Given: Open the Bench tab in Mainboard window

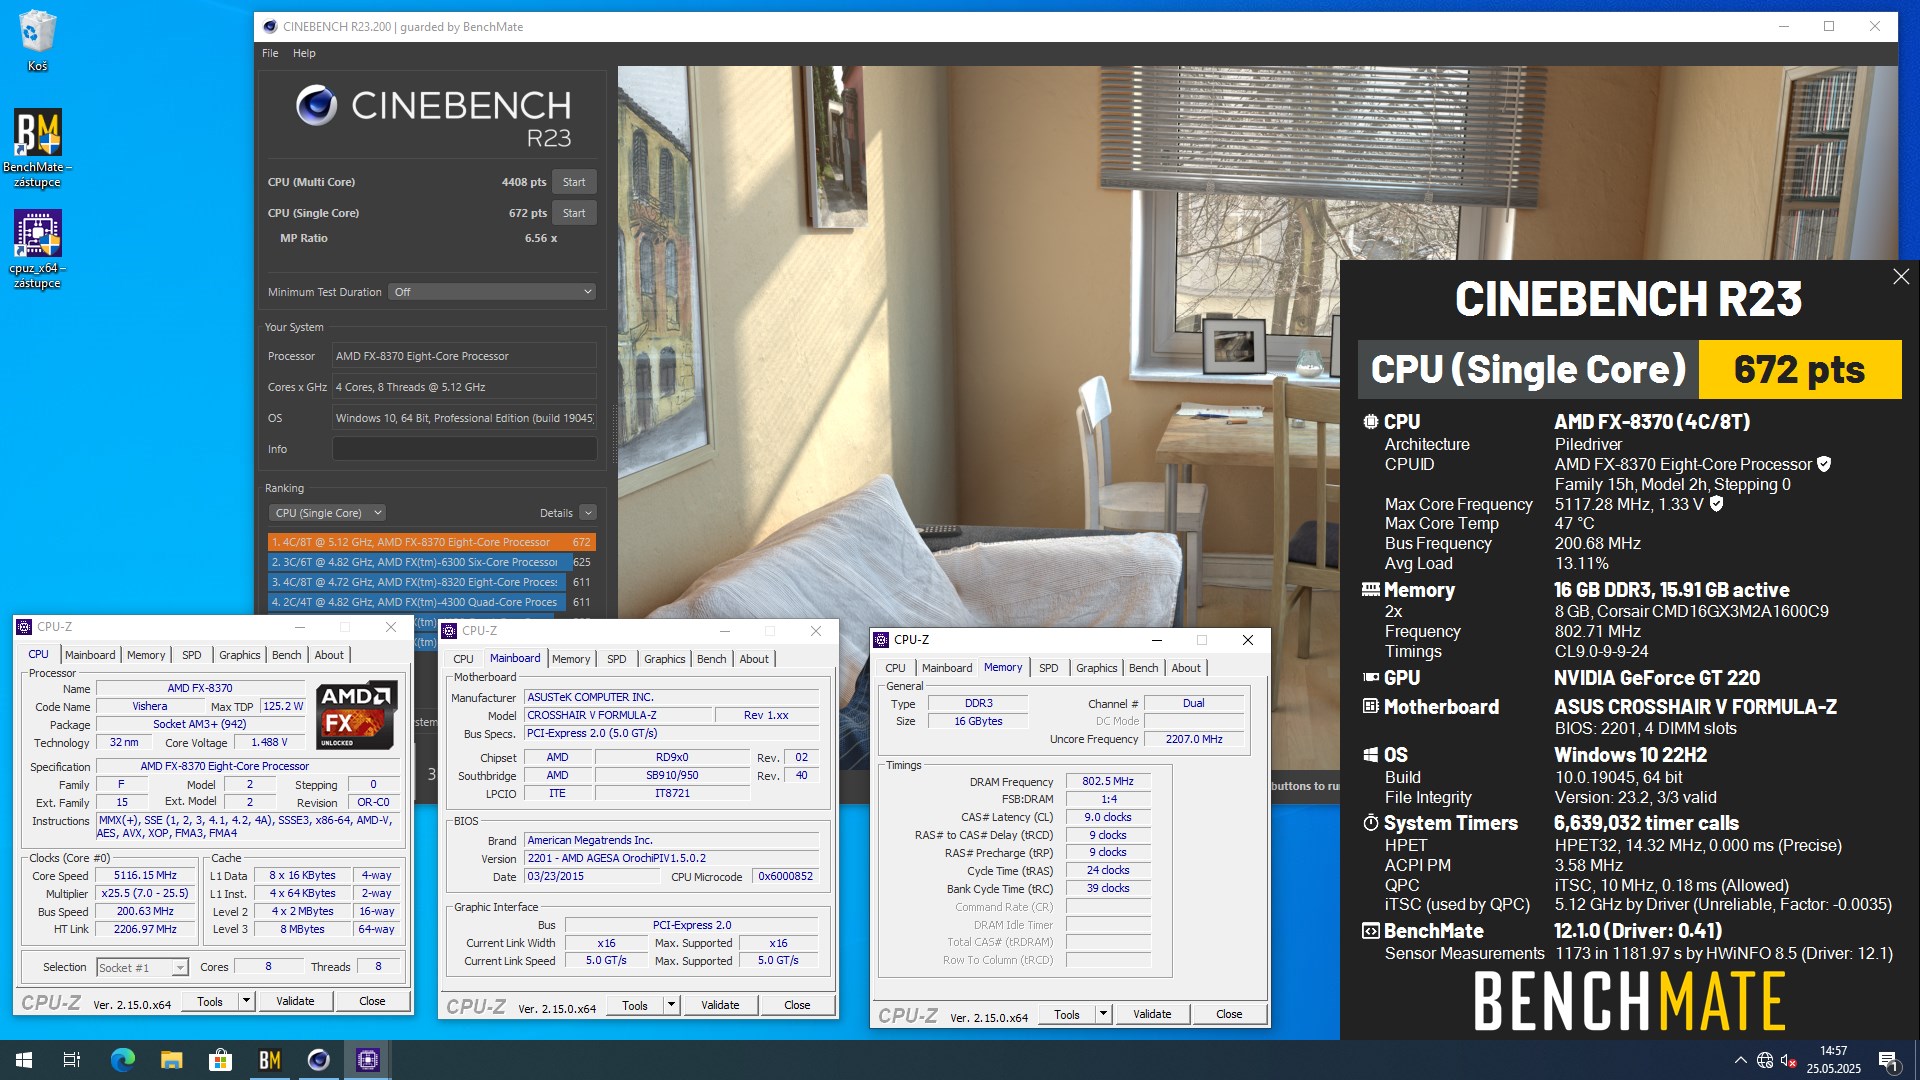Looking at the screenshot, I should coord(712,659).
